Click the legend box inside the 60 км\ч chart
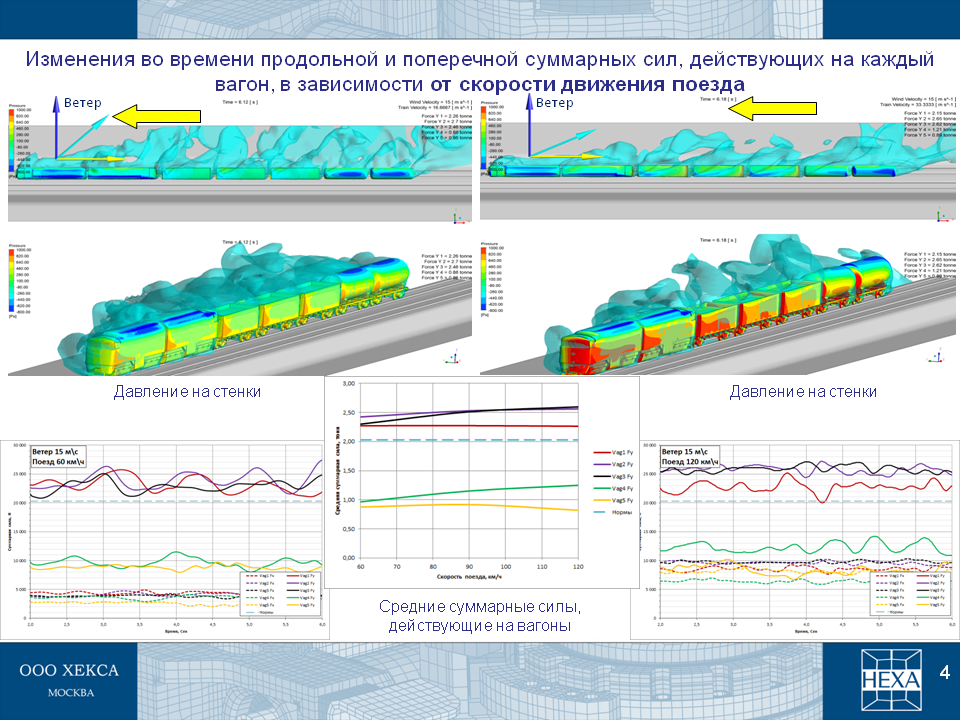Image resolution: width=960 pixels, height=720 pixels. coord(280,593)
